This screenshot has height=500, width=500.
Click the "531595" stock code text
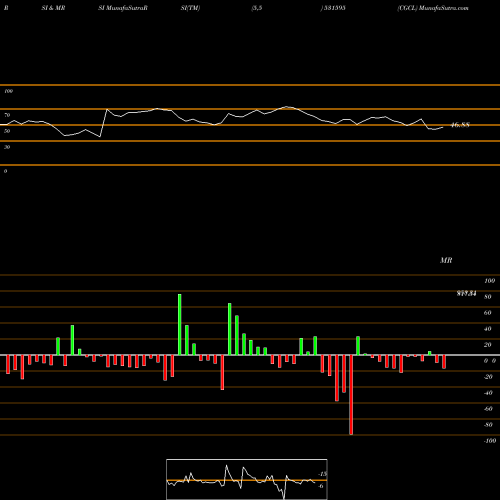(x=335, y=8)
